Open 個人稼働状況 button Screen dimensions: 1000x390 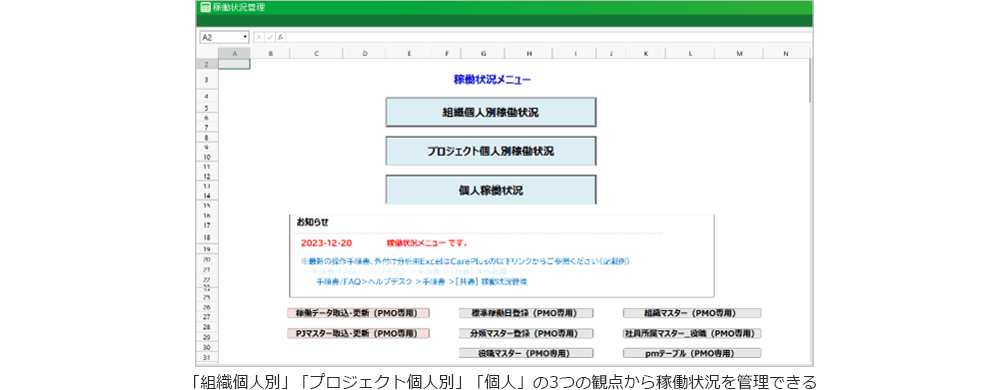(x=490, y=190)
